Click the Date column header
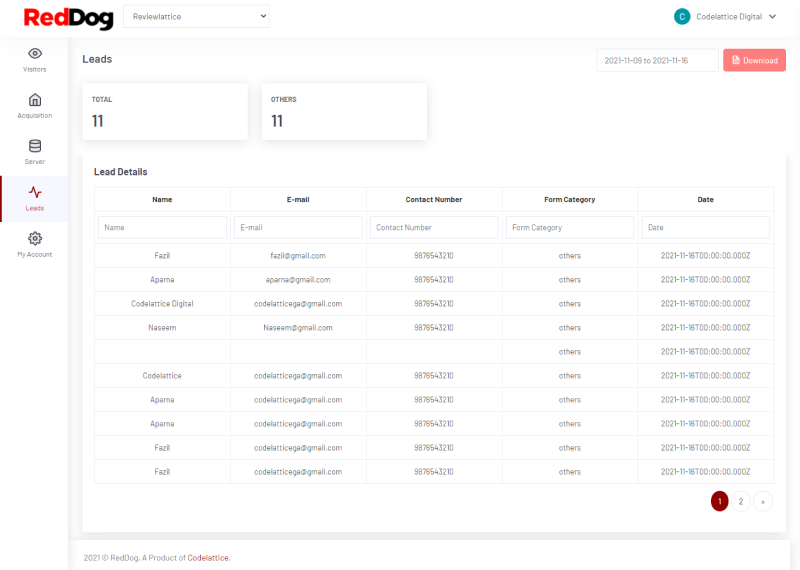The width and height of the screenshot is (800, 570). point(706,200)
